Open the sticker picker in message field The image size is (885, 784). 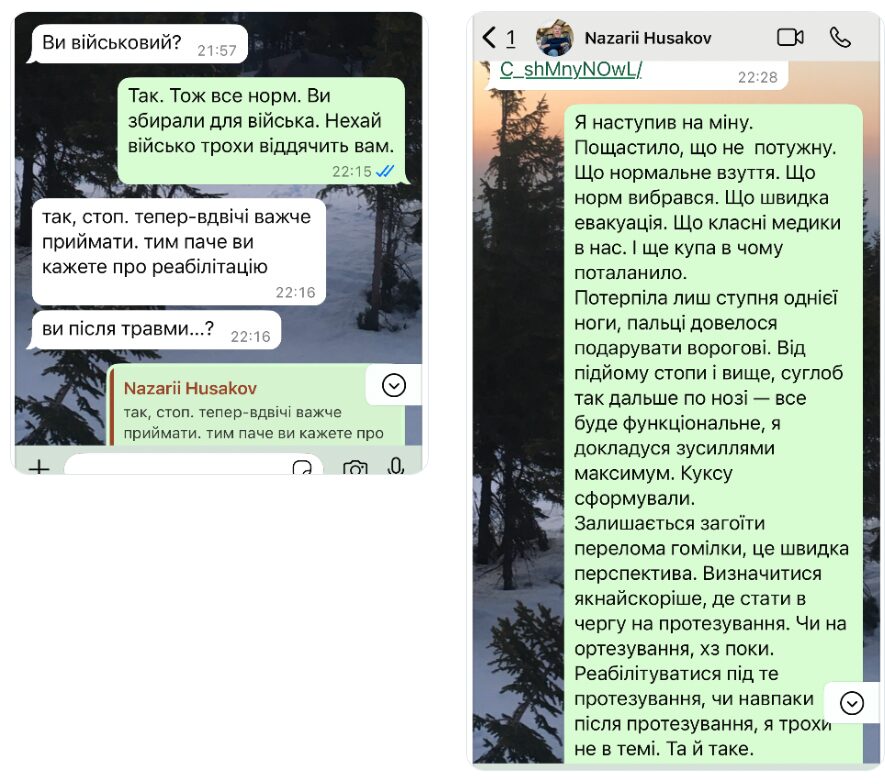pyautogui.click(x=302, y=468)
